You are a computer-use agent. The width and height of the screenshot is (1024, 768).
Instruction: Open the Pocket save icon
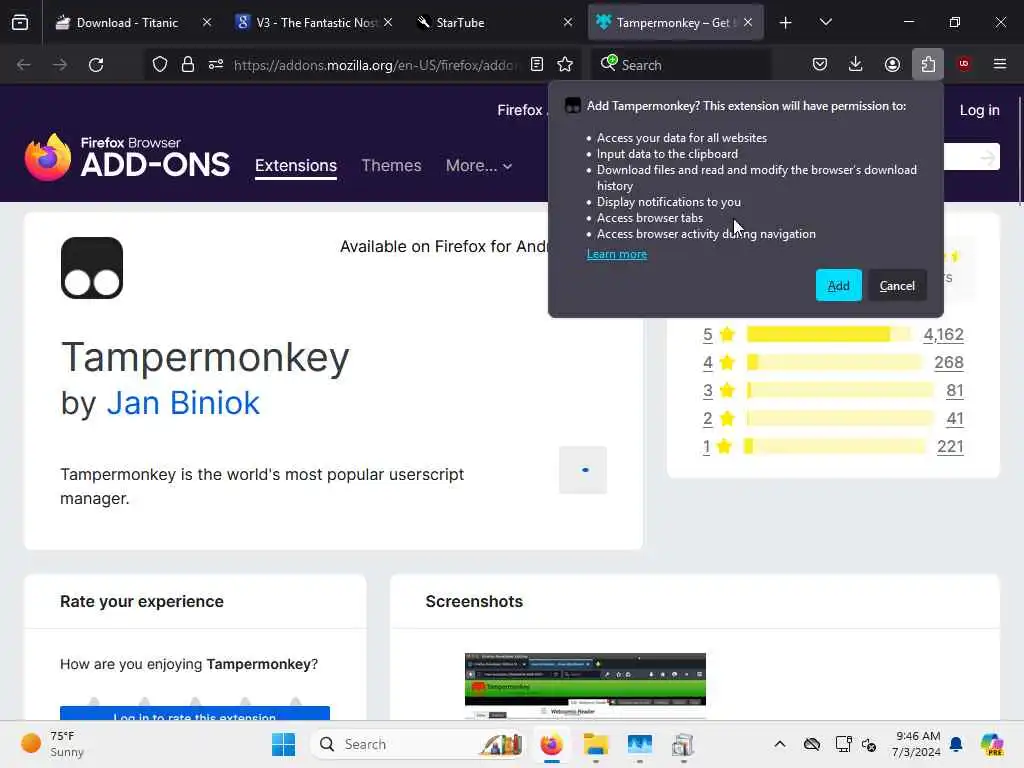(x=820, y=65)
